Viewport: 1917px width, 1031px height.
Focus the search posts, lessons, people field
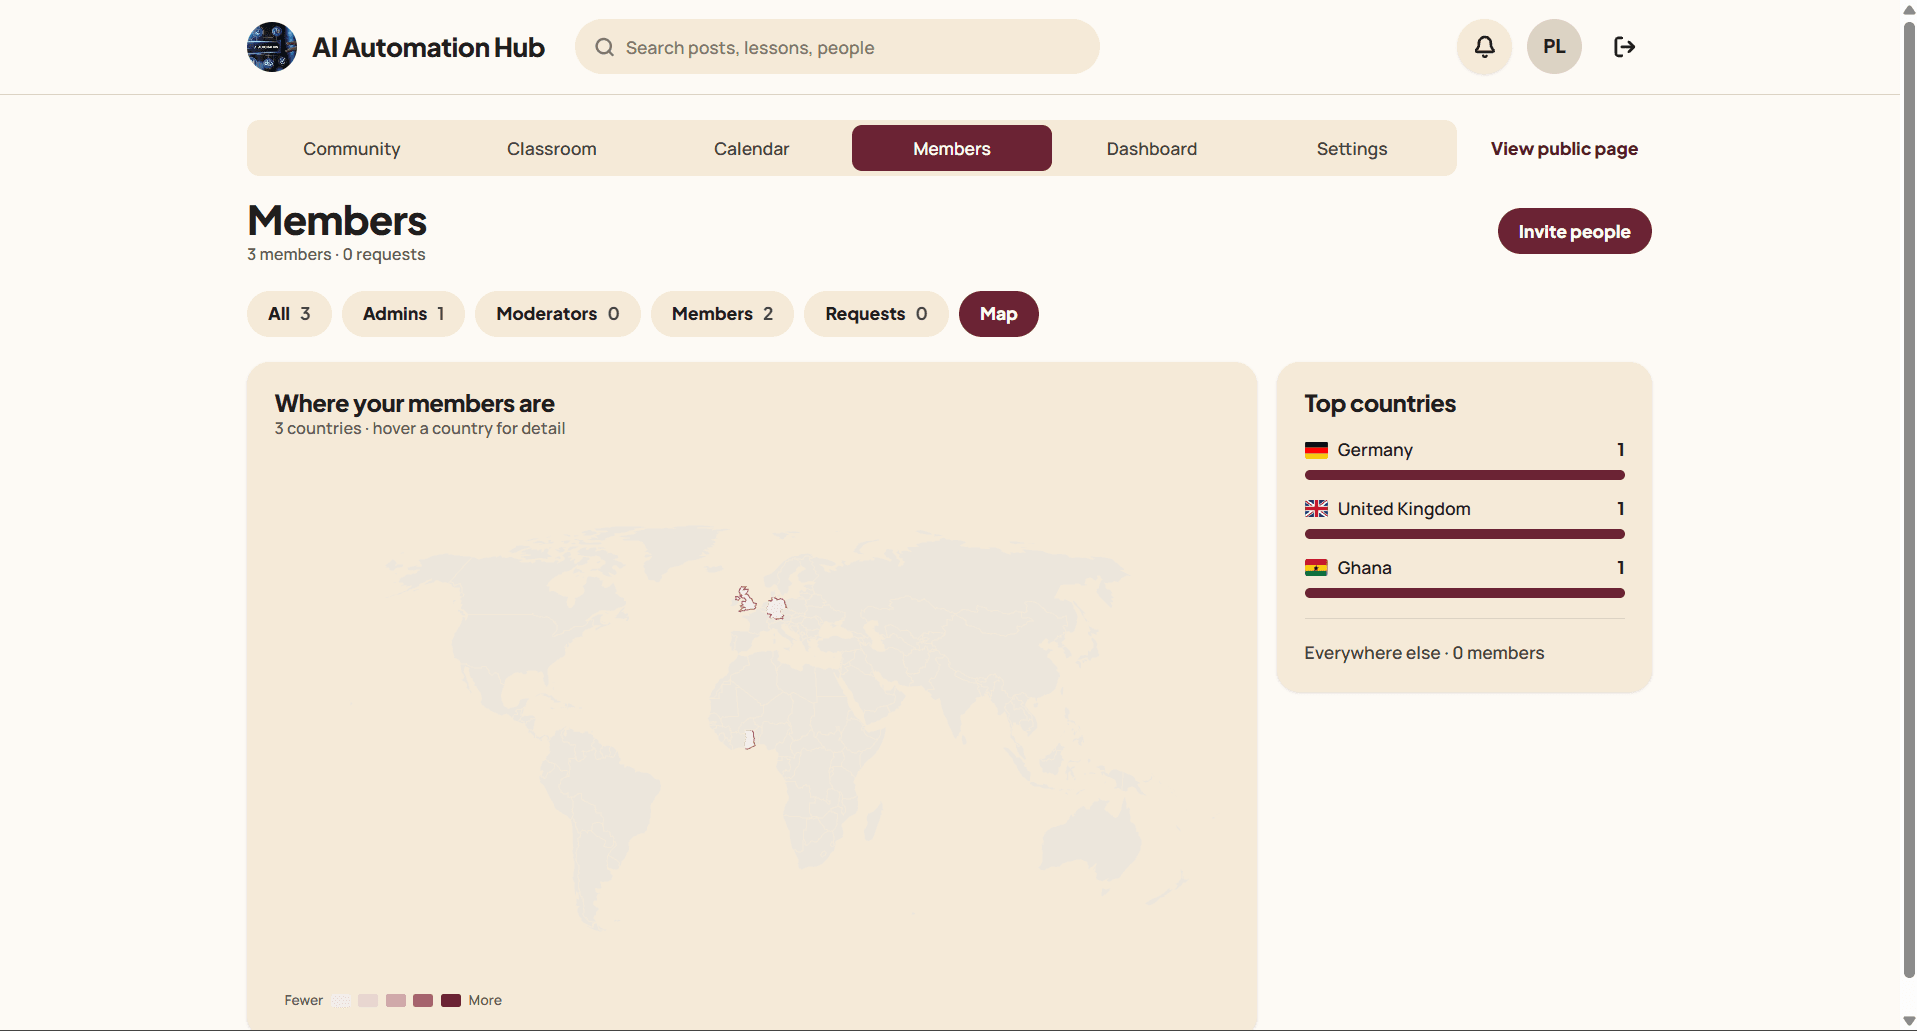[x=837, y=47]
